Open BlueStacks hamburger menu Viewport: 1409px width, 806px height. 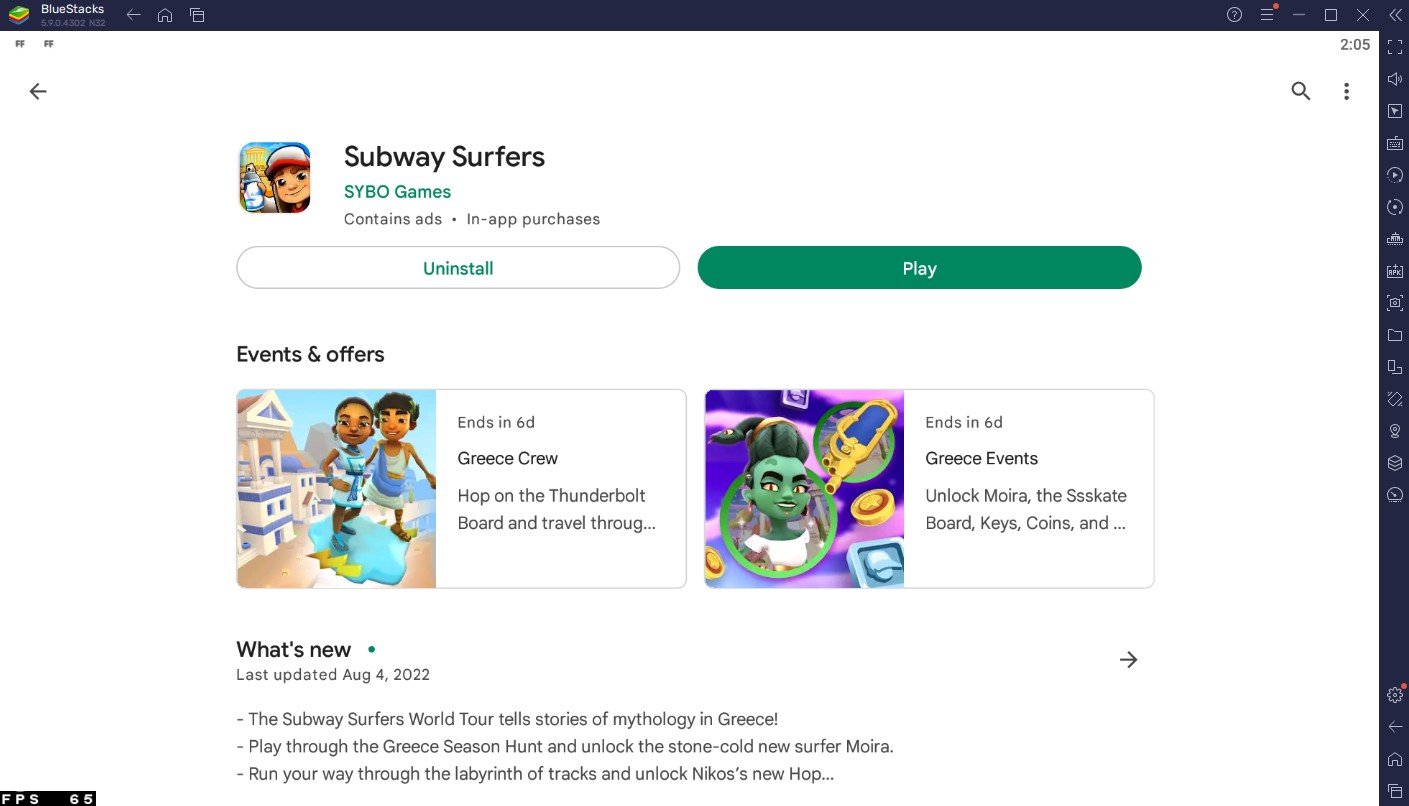click(x=1267, y=15)
